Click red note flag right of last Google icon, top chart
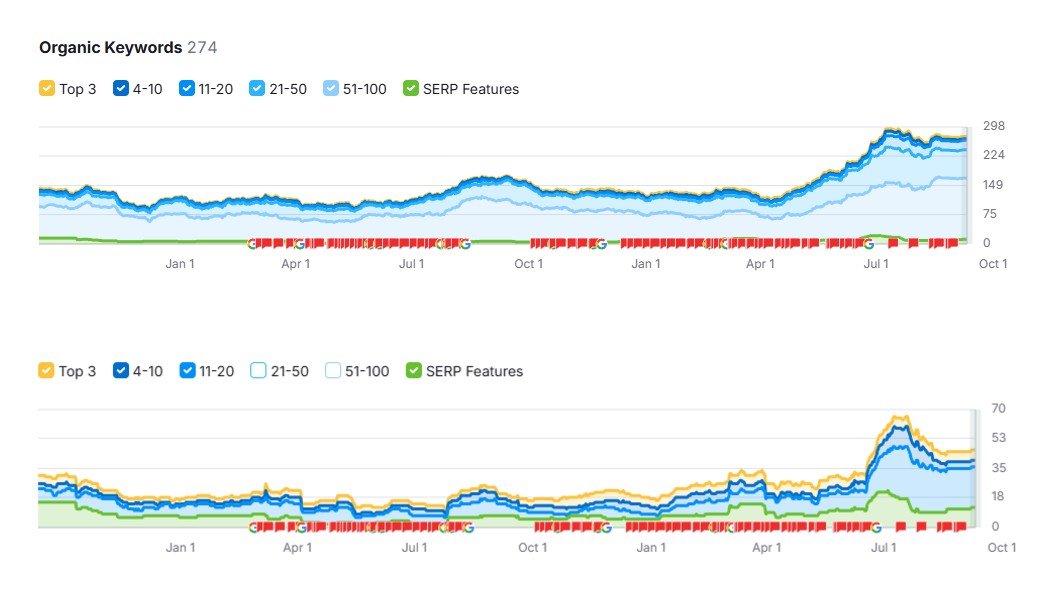The width and height of the screenshot is (1042, 589). [x=893, y=243]
